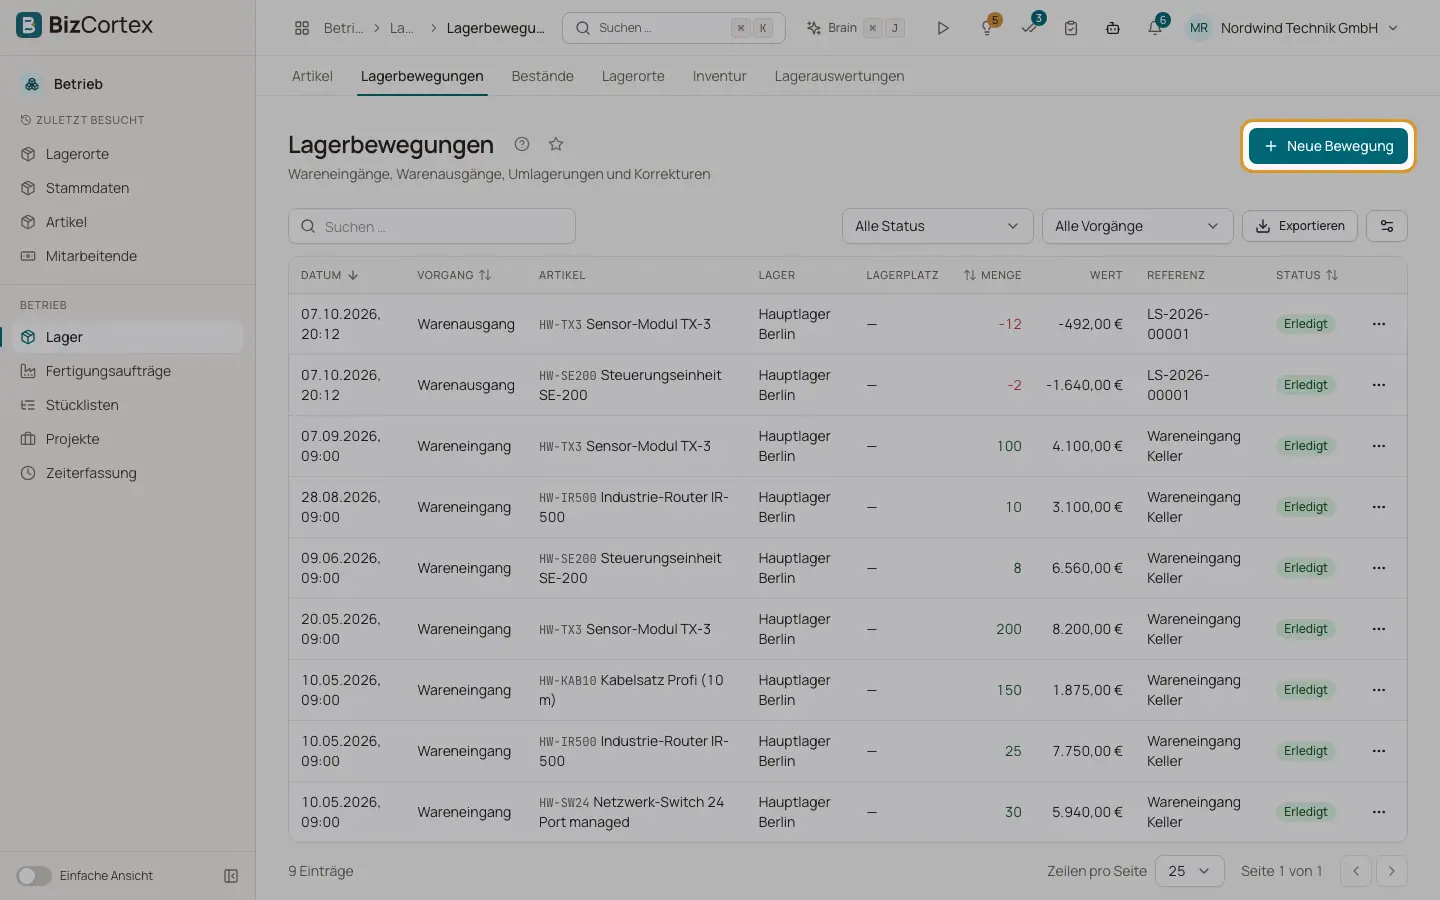1440x900 pixels.
Task: Sort table by Status column
Action: pyautogui.click(x=1307, y=275)
